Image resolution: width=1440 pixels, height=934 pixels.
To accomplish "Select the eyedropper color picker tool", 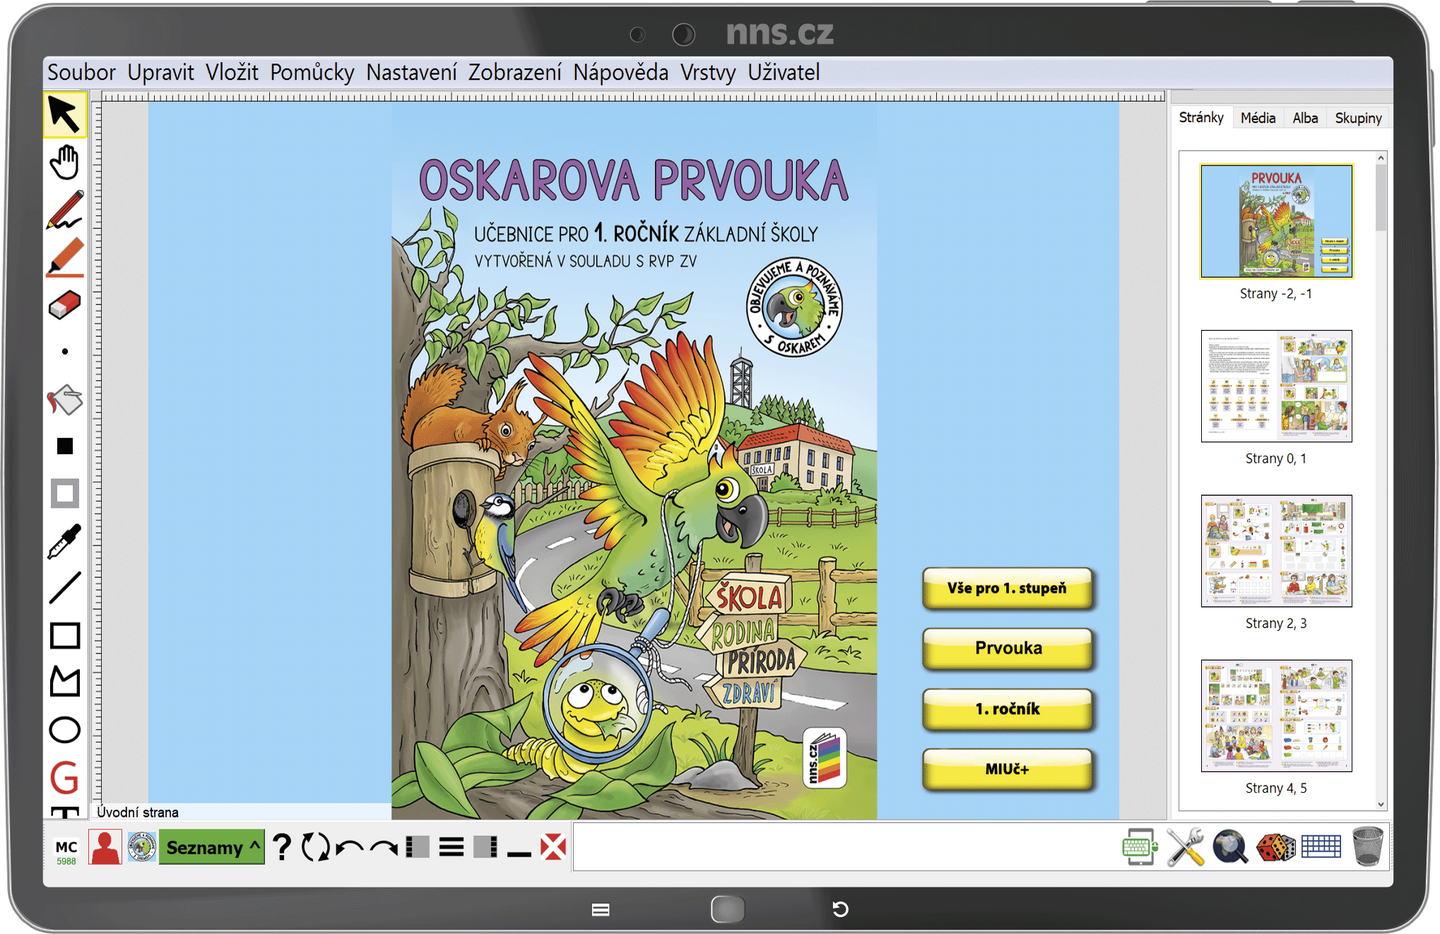I will (x=65, y=541).
